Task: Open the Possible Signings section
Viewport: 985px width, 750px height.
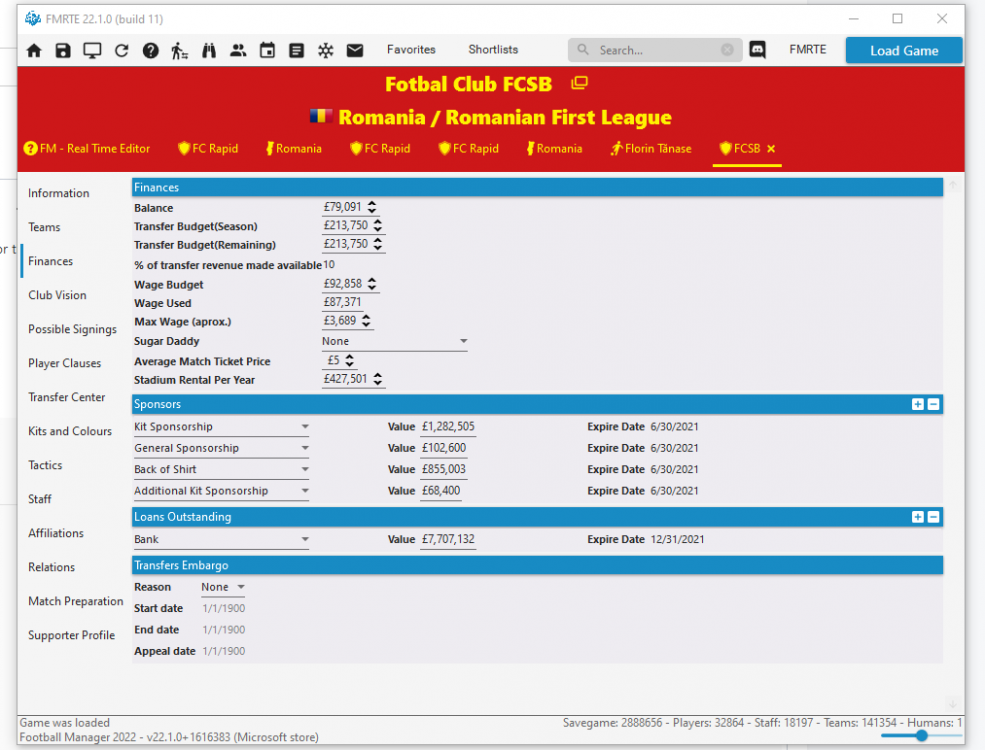Action: (72, 329)
